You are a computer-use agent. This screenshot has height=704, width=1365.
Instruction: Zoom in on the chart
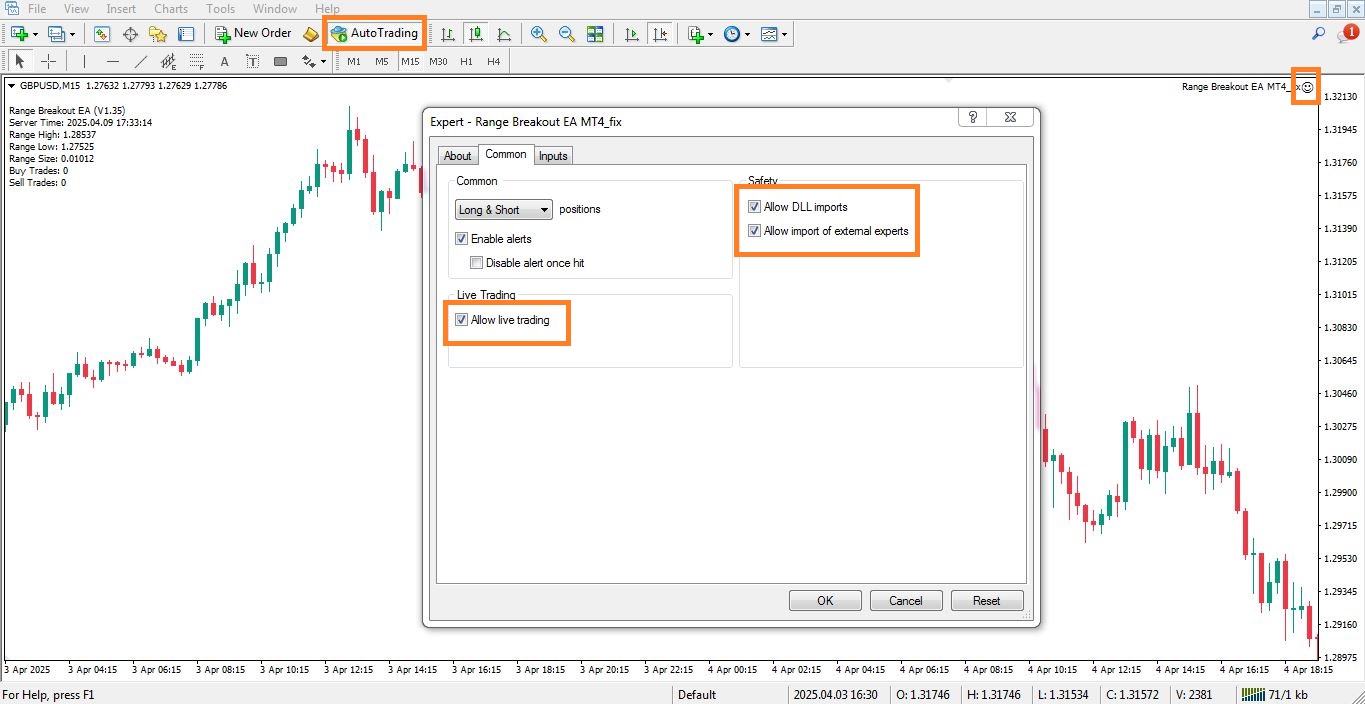point(538,33)
